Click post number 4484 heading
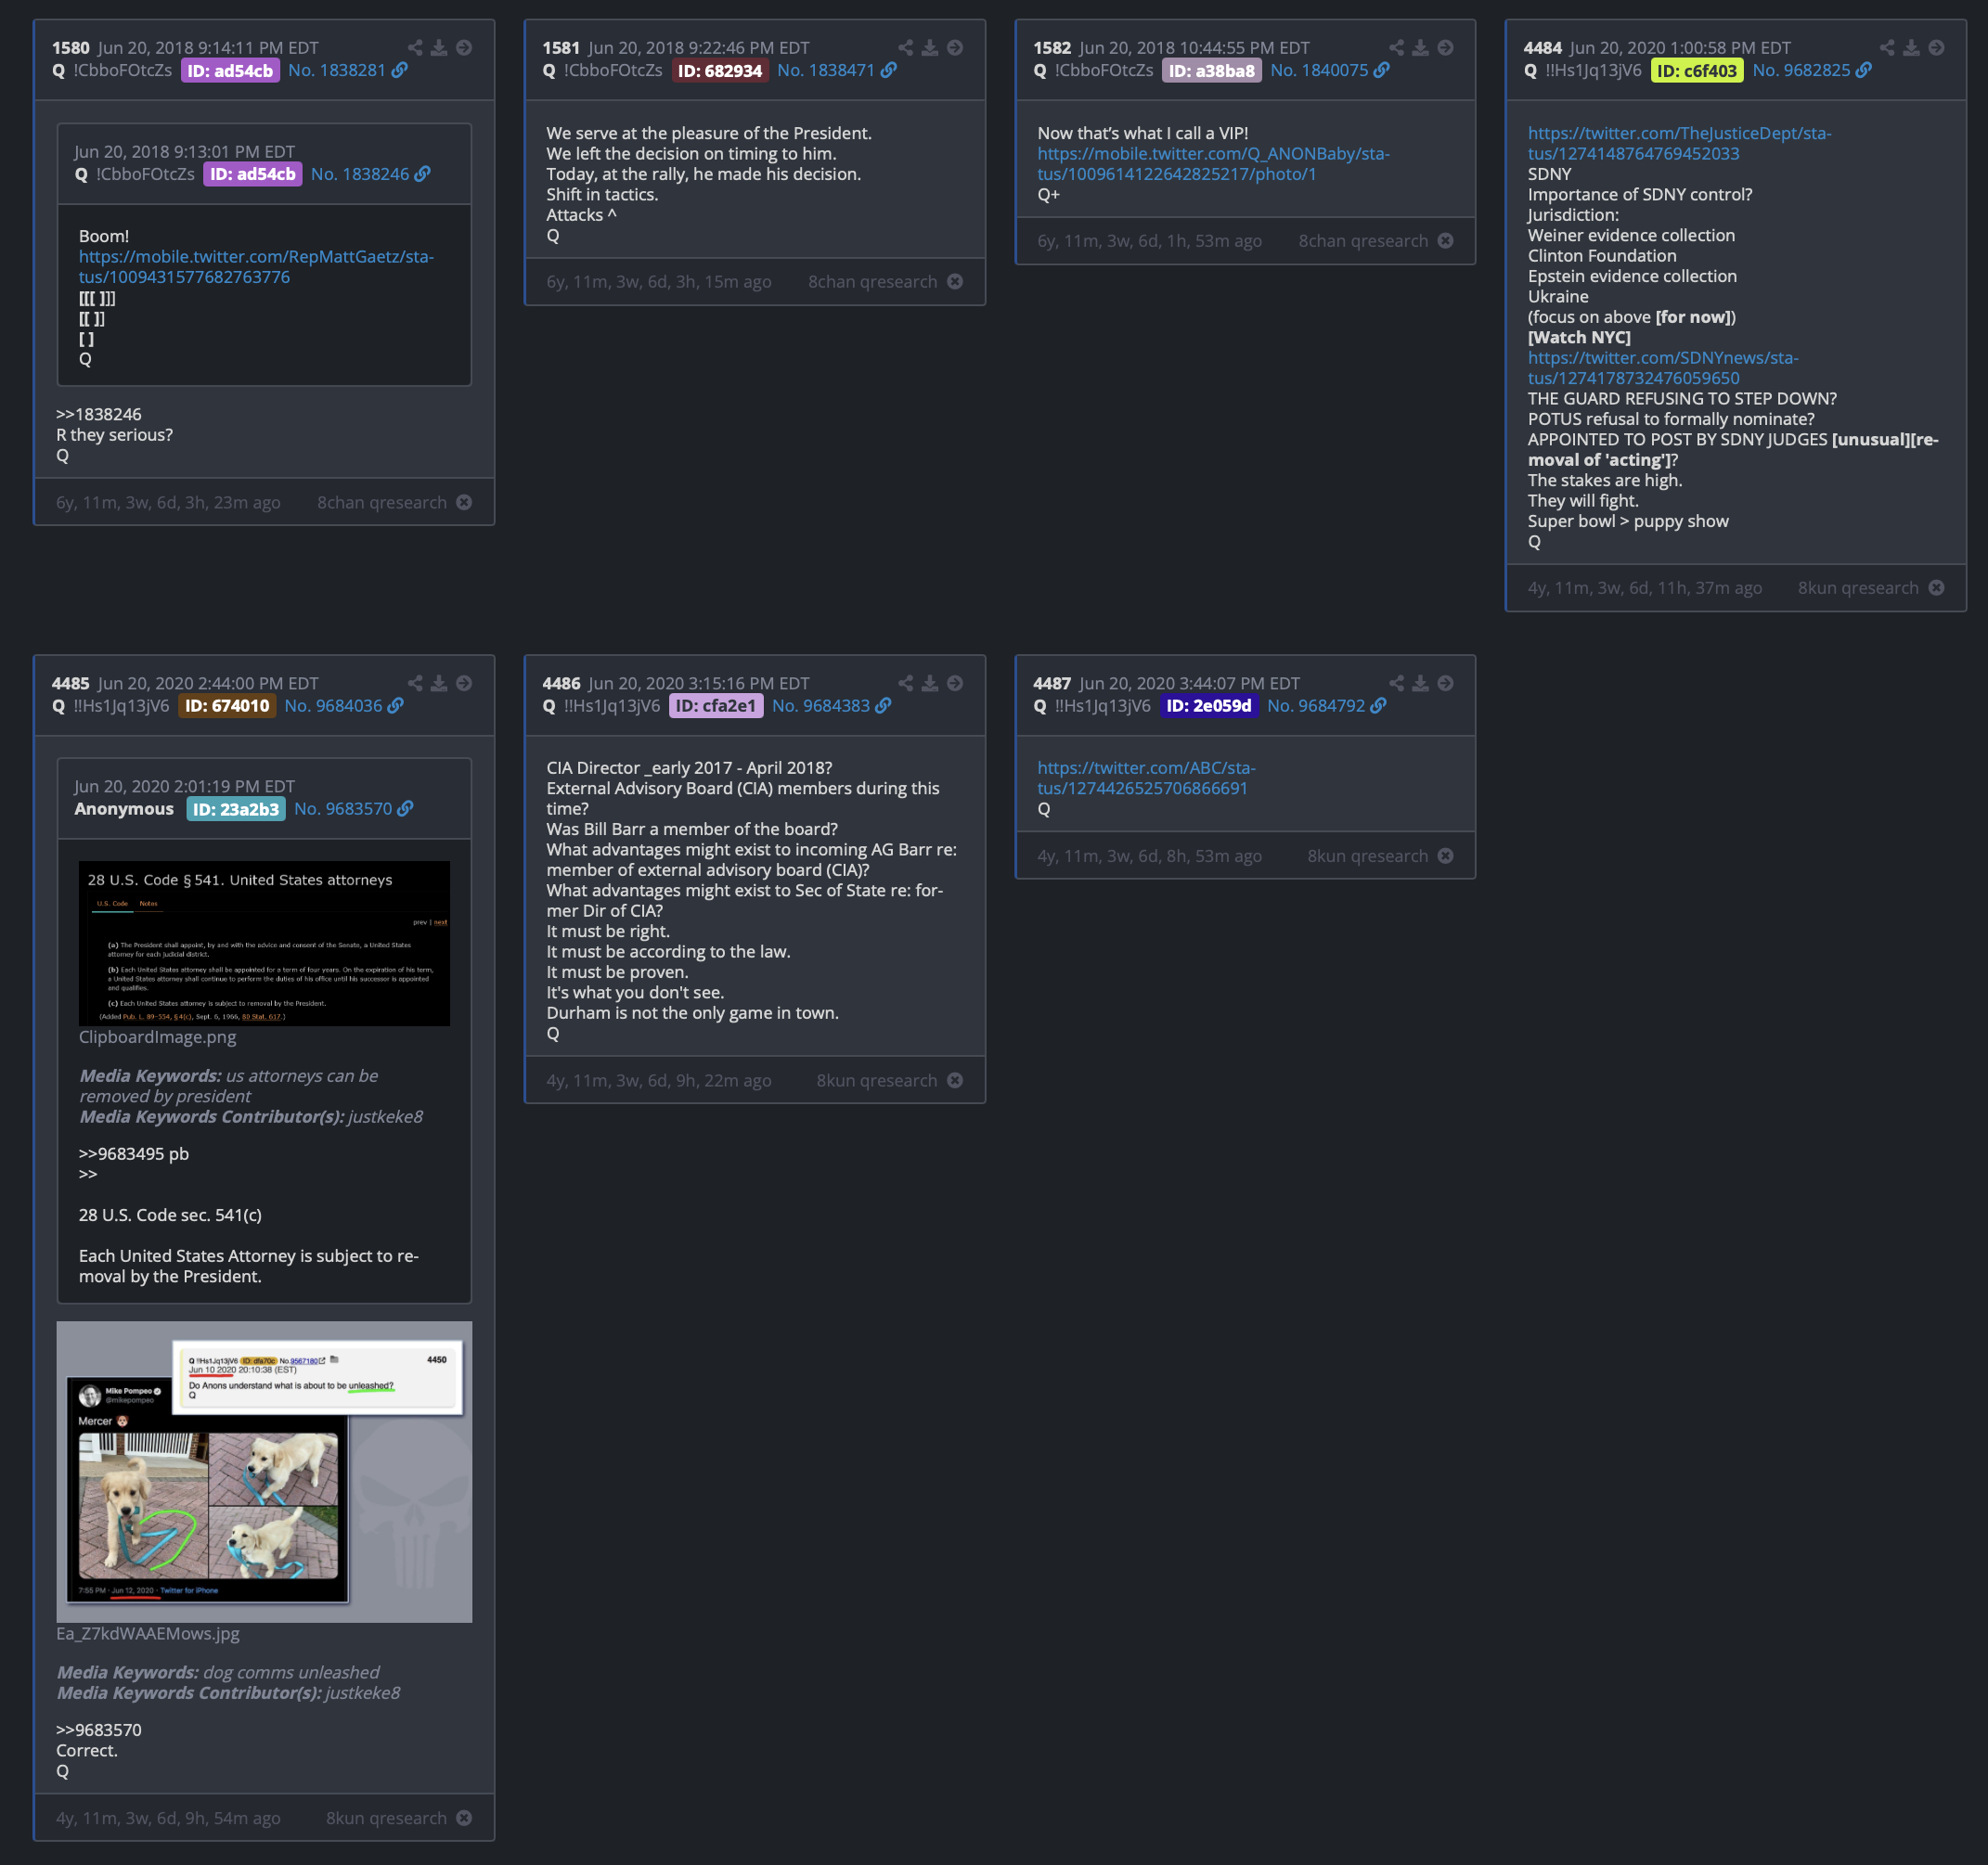The width and height of the screenshot is (1988, 1865). point(1543,48)
